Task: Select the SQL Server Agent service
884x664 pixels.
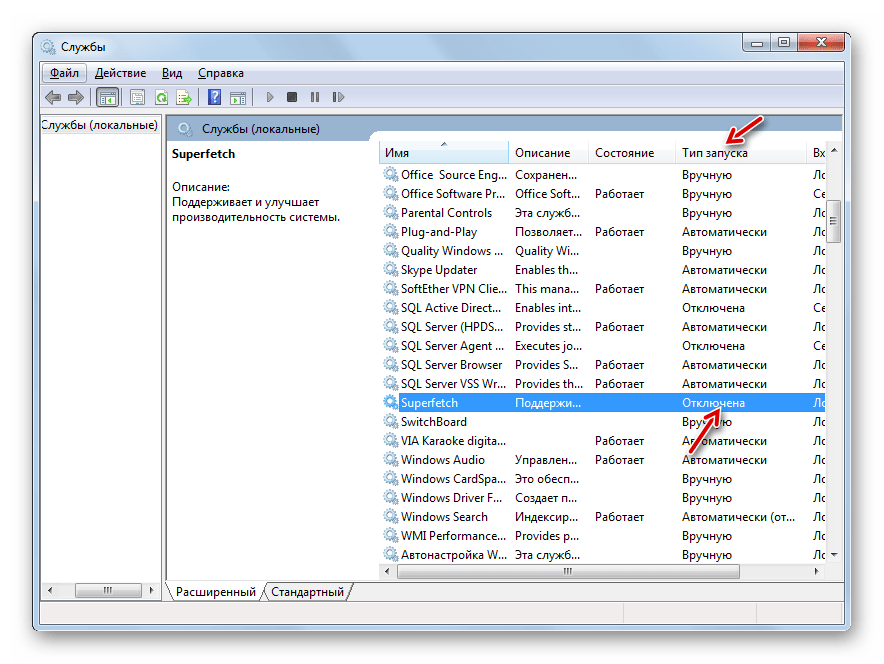Action: coord(602,346)
